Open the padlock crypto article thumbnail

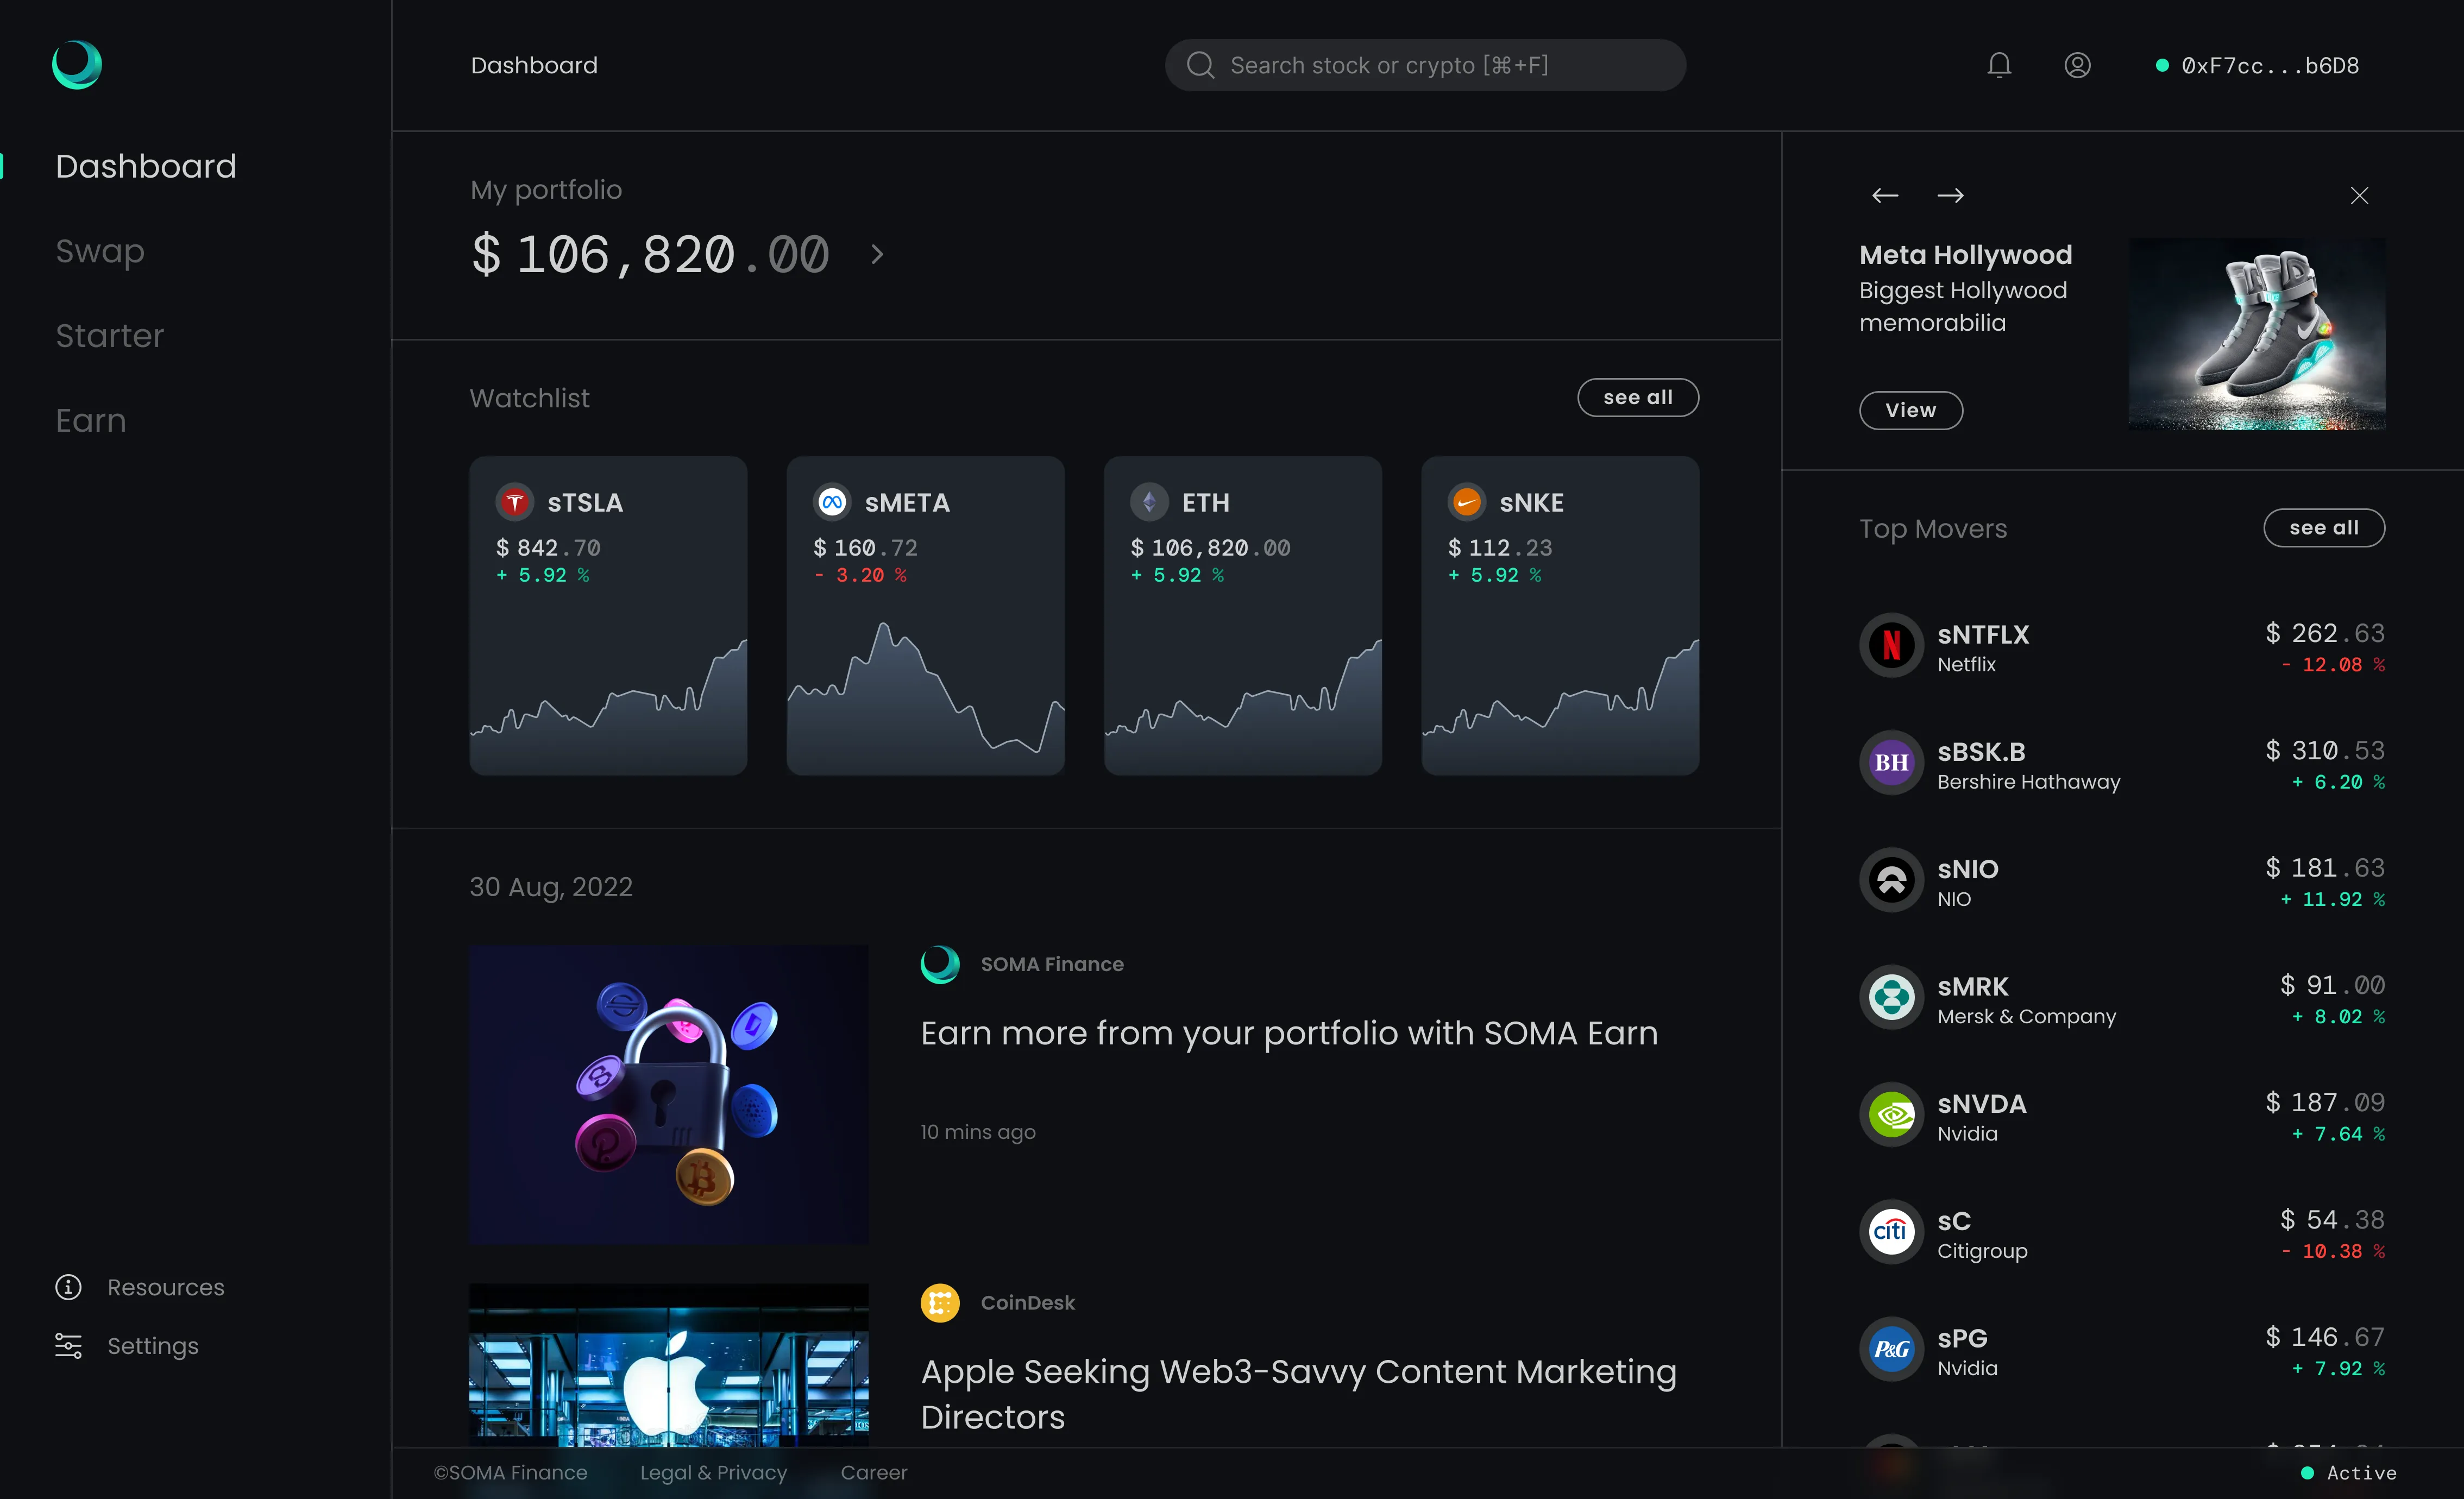669,1095
